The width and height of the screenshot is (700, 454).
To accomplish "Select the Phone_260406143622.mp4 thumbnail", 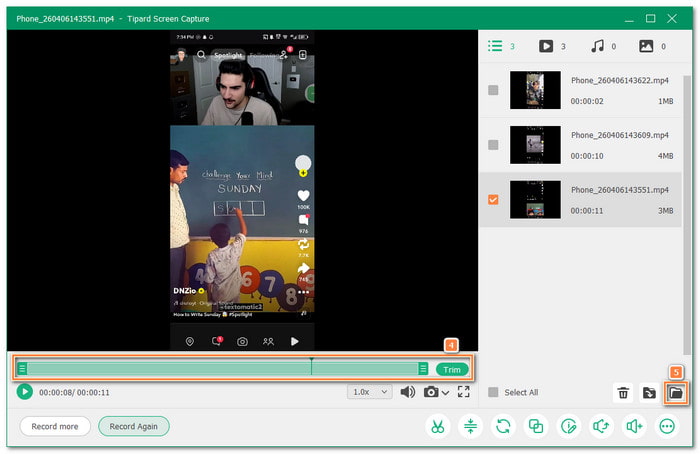I will coord(535,90).
